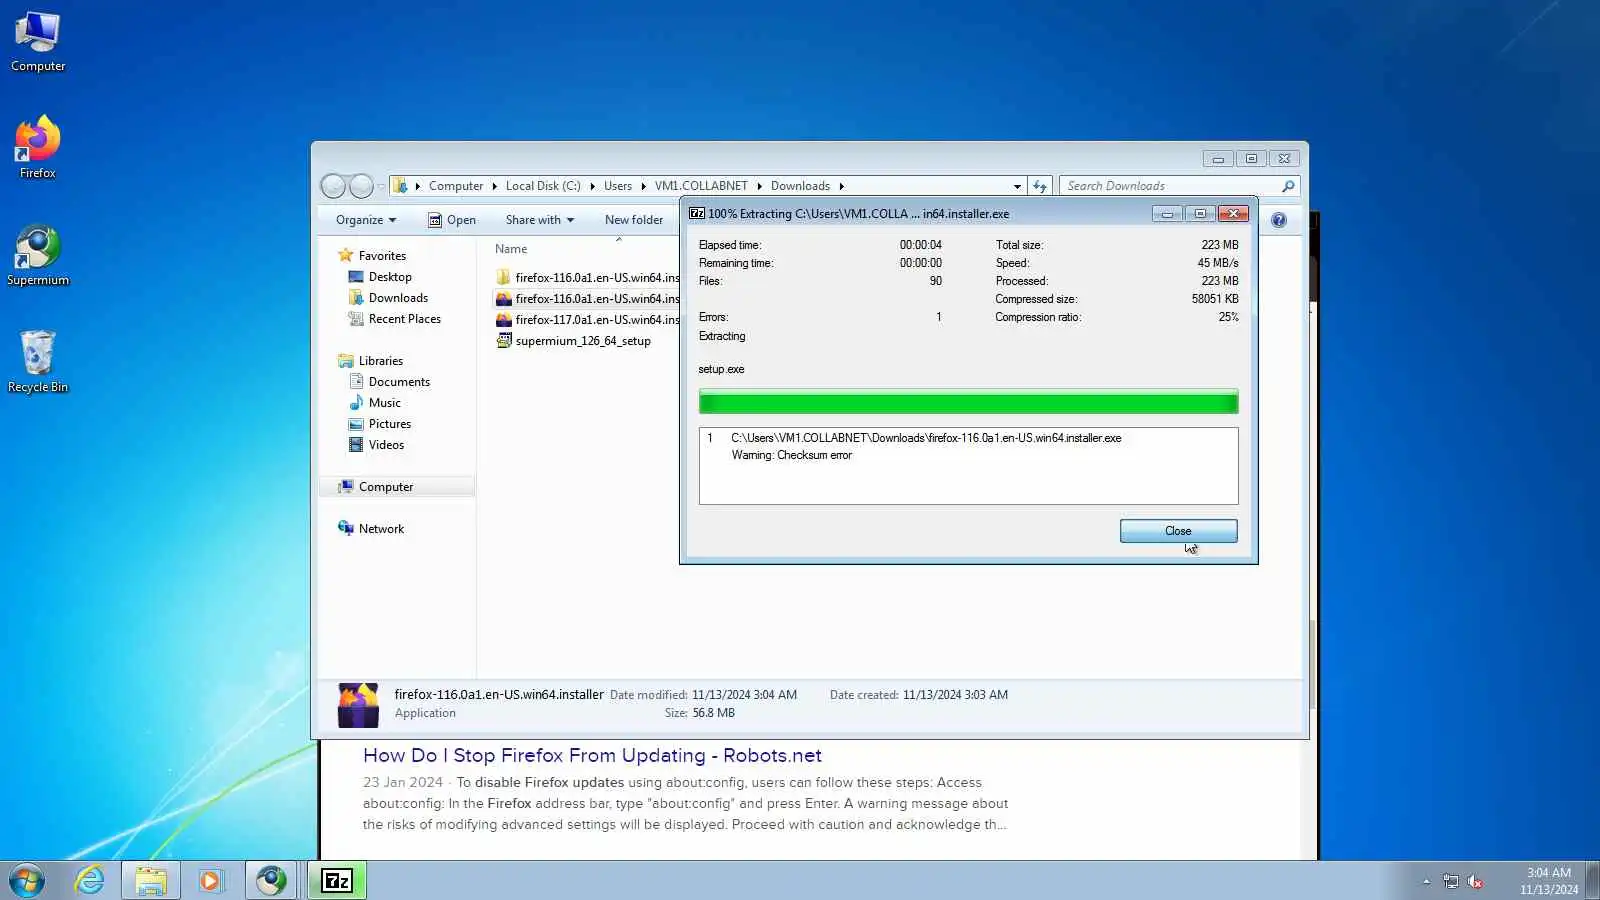Viewport: 1600px width, 900px height.
Task: Maximize the Explorer Downloads window
Action: click(1251, 159)
